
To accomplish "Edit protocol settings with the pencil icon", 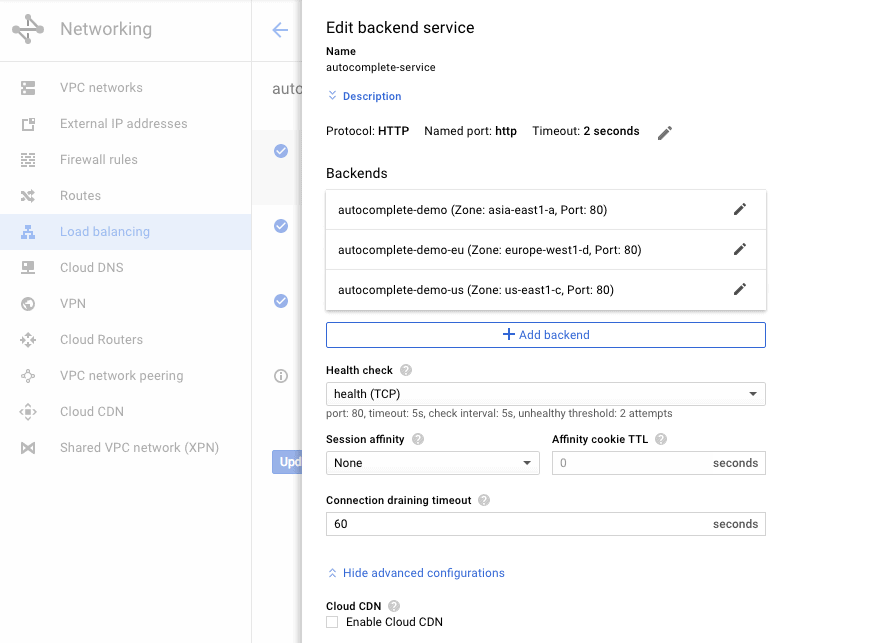I will [664, 132].
